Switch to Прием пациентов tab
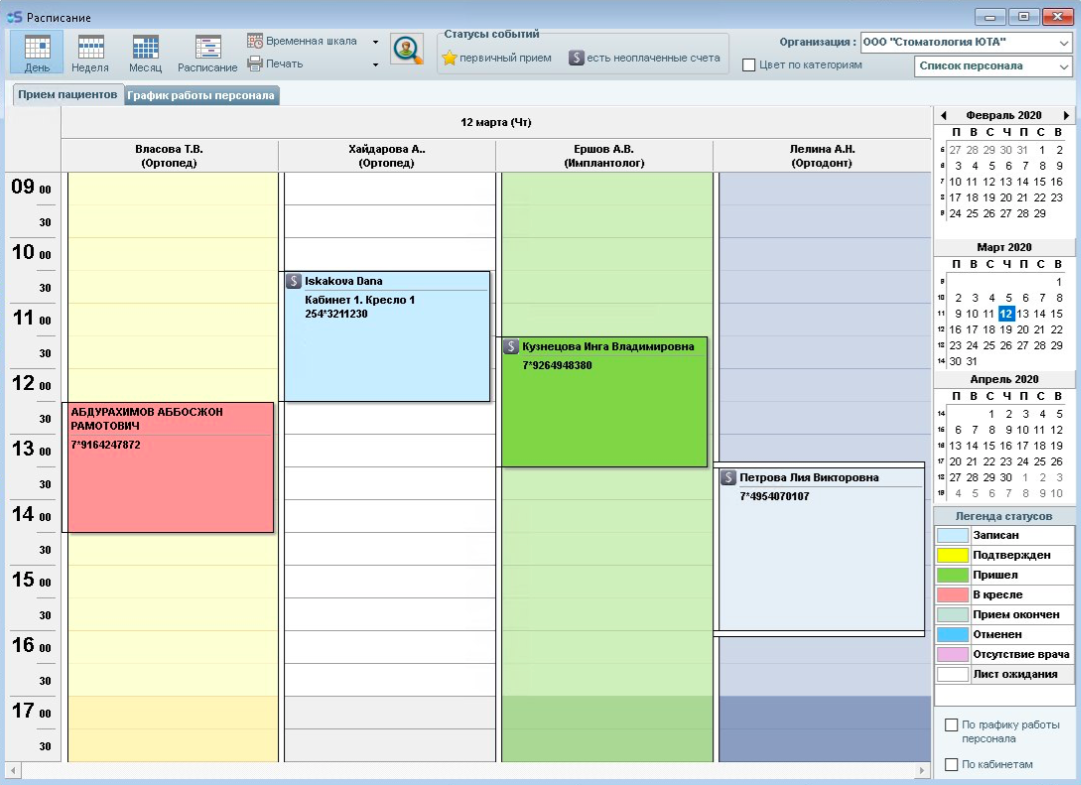The height and width of the screenshot is (785, 1081). click(x=68, y=94)
